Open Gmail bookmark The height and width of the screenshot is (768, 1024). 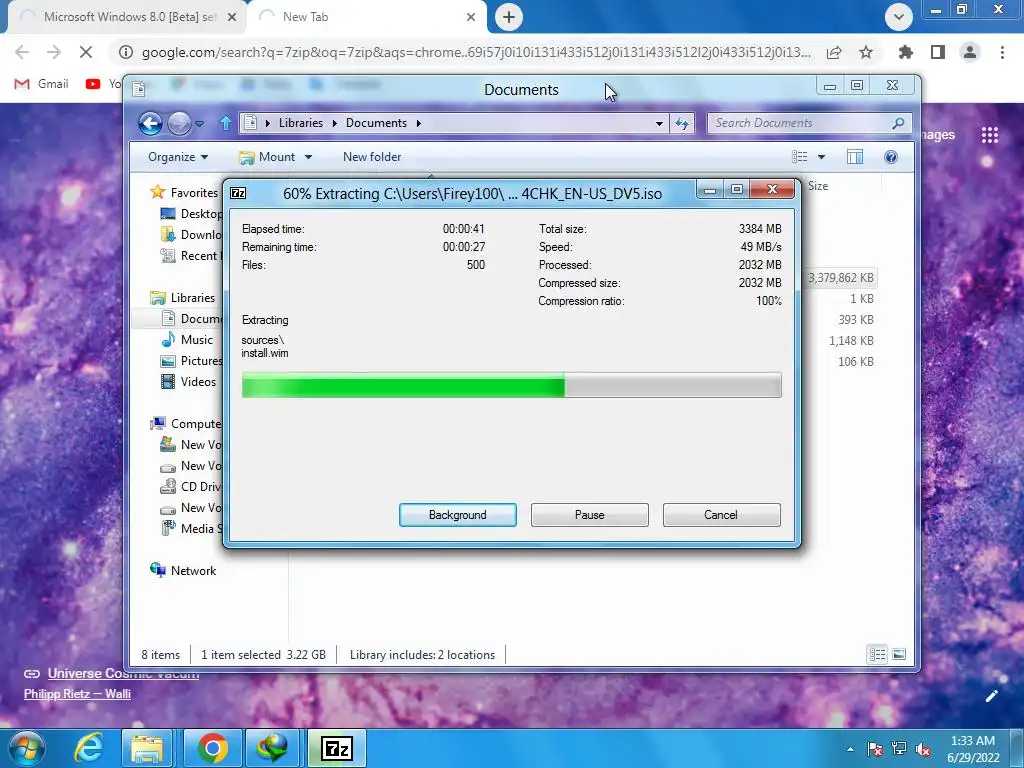point(41,84)
